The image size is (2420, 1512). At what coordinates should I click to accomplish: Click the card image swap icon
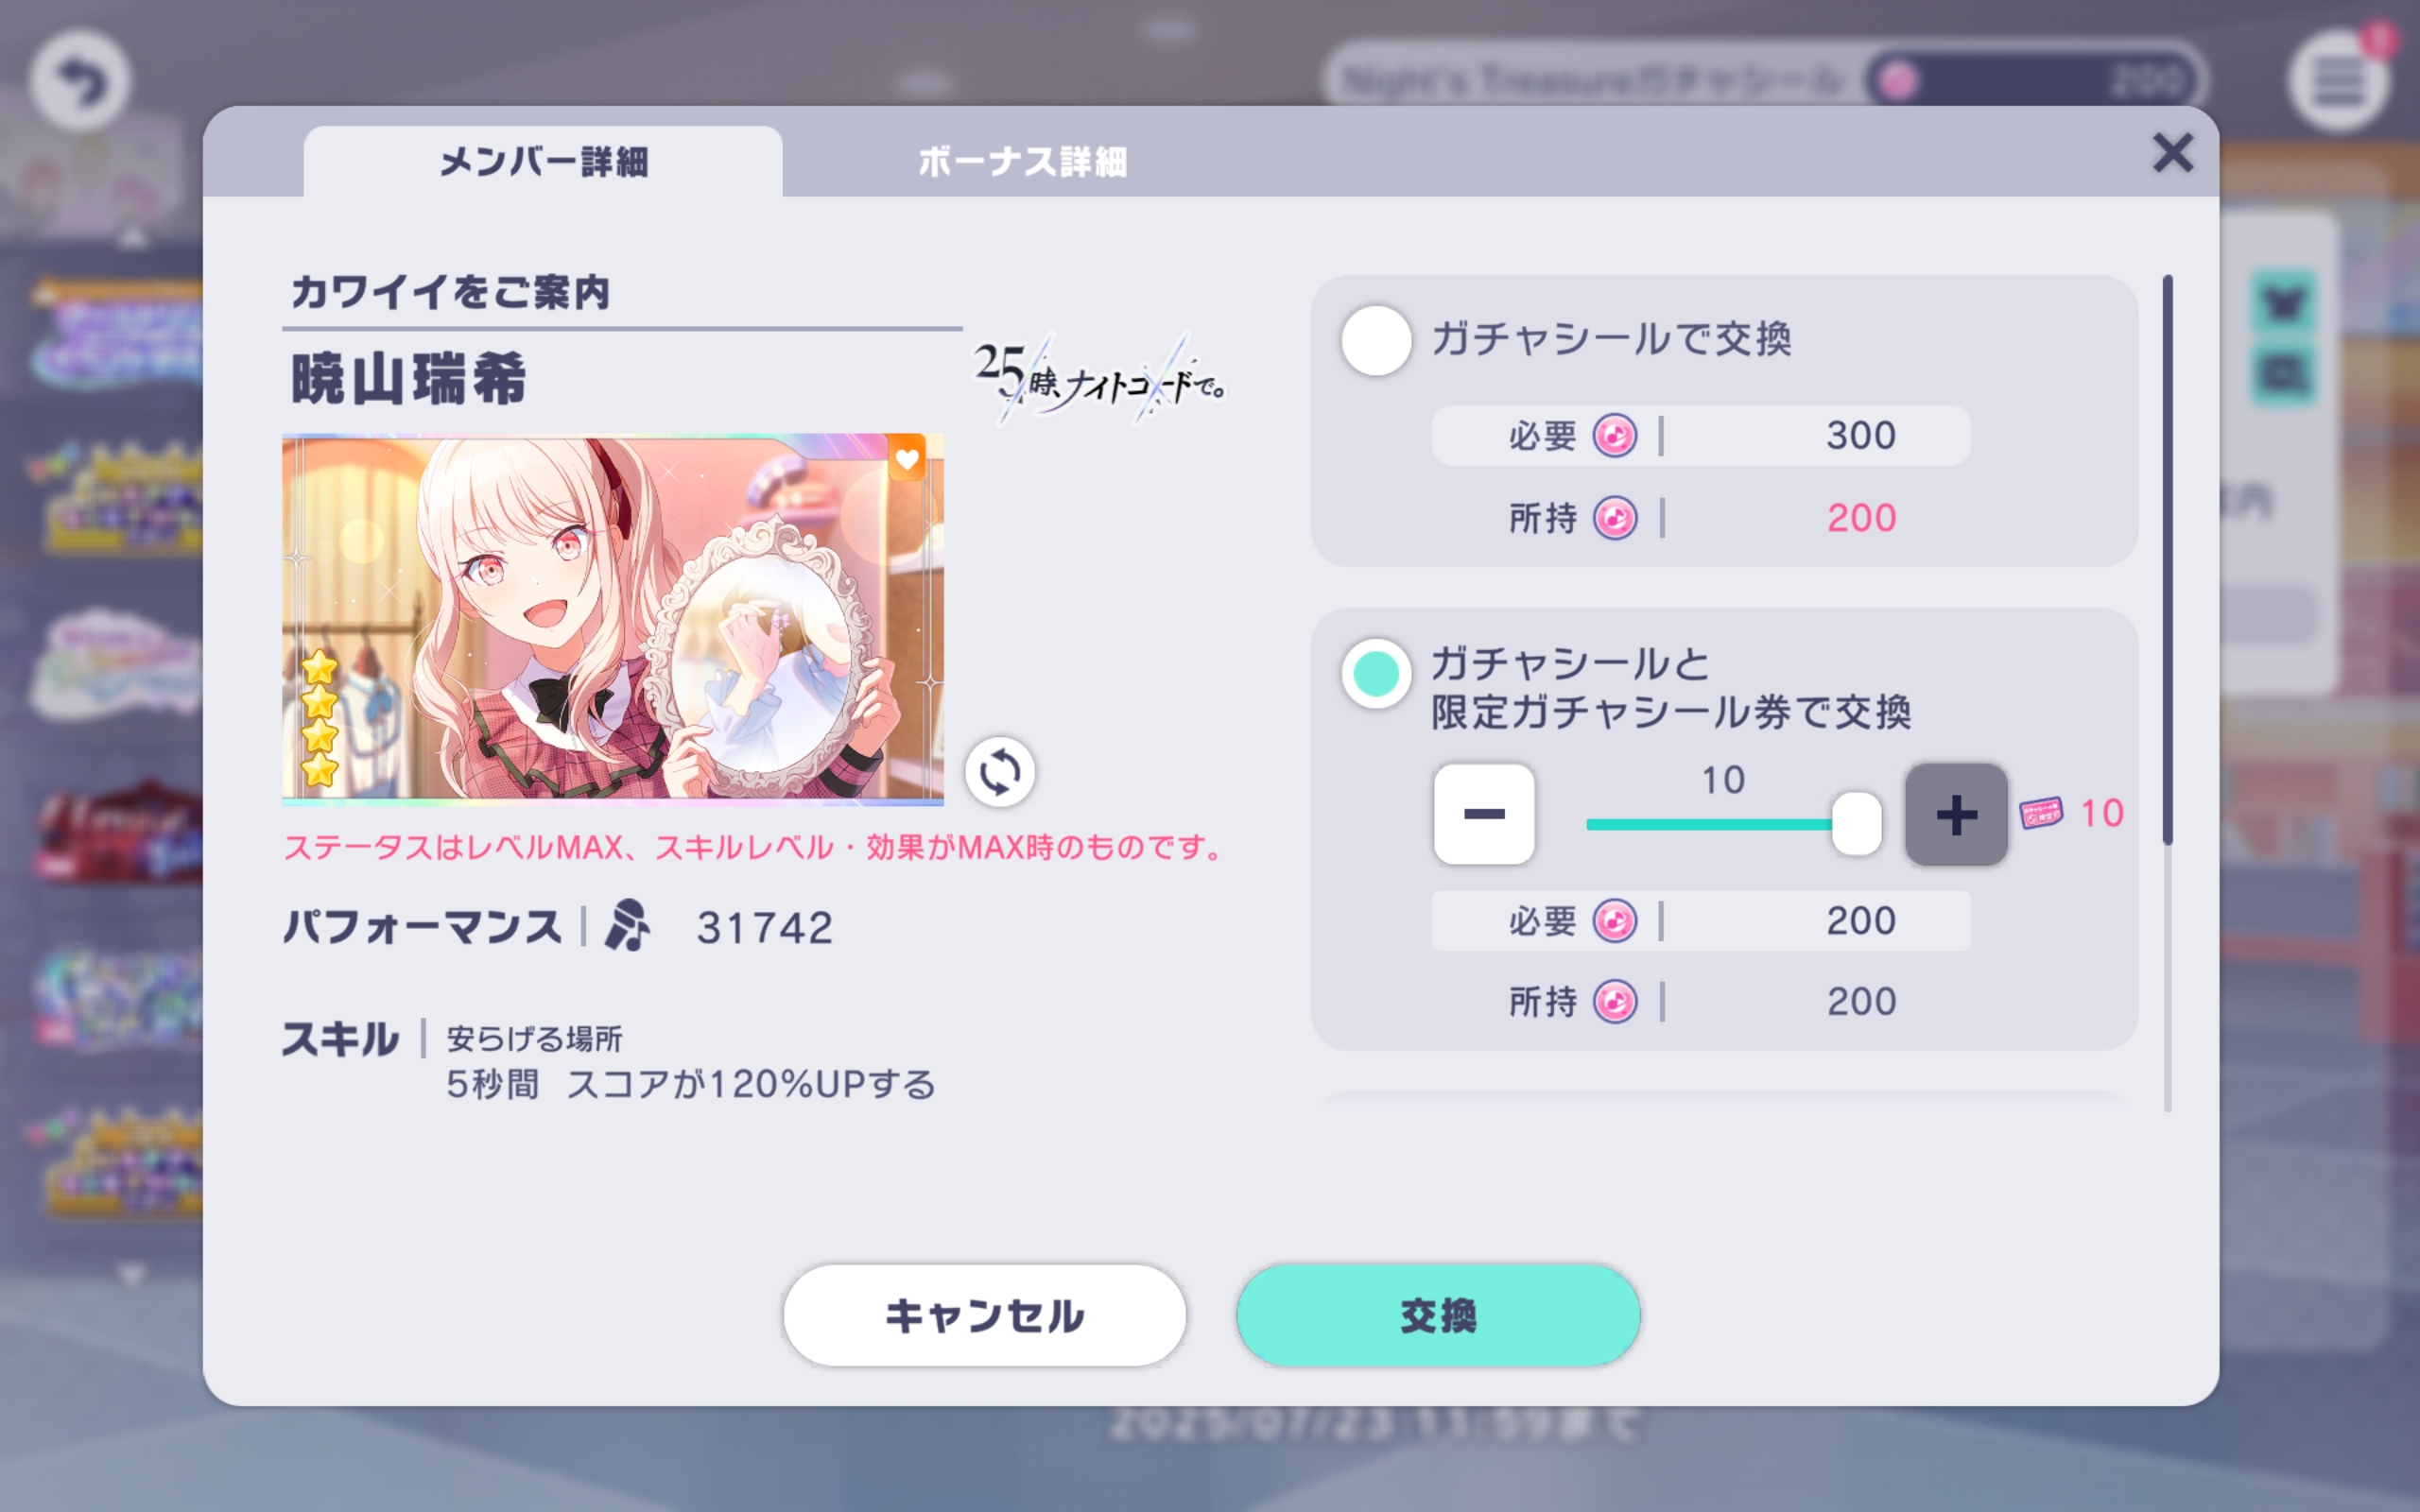click(x=999, y=772)
